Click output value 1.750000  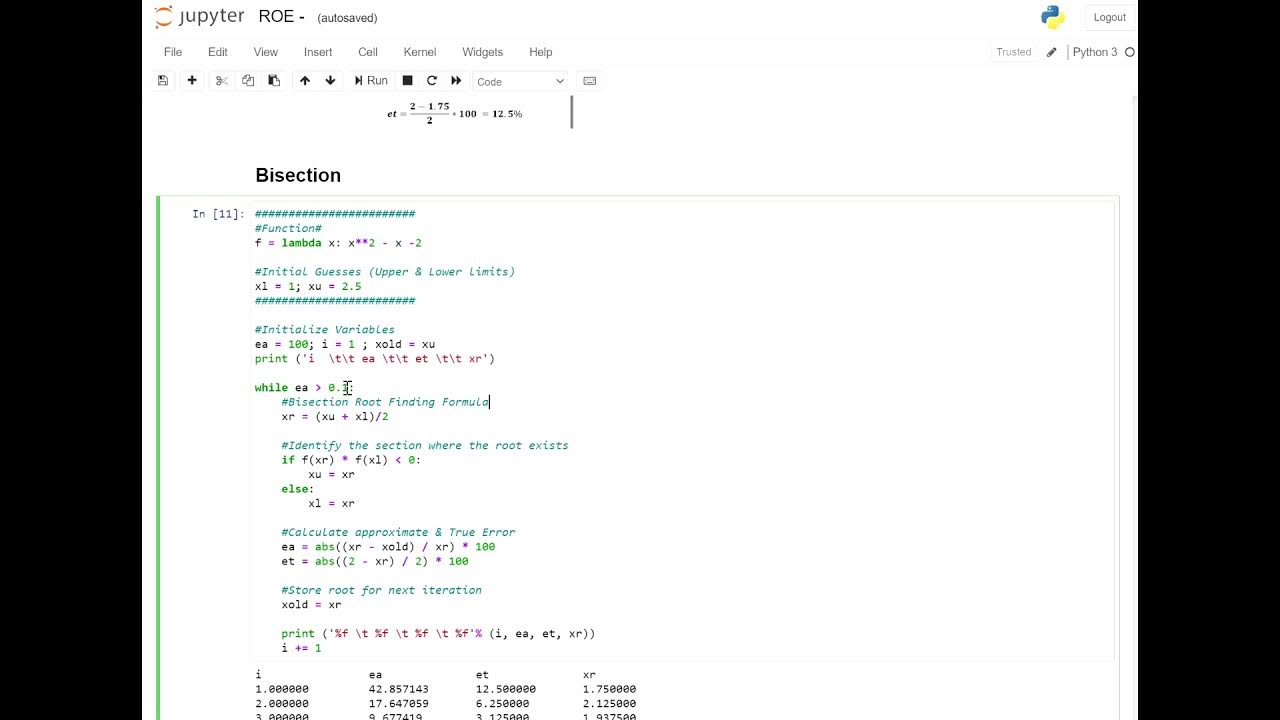coord(609,689)
